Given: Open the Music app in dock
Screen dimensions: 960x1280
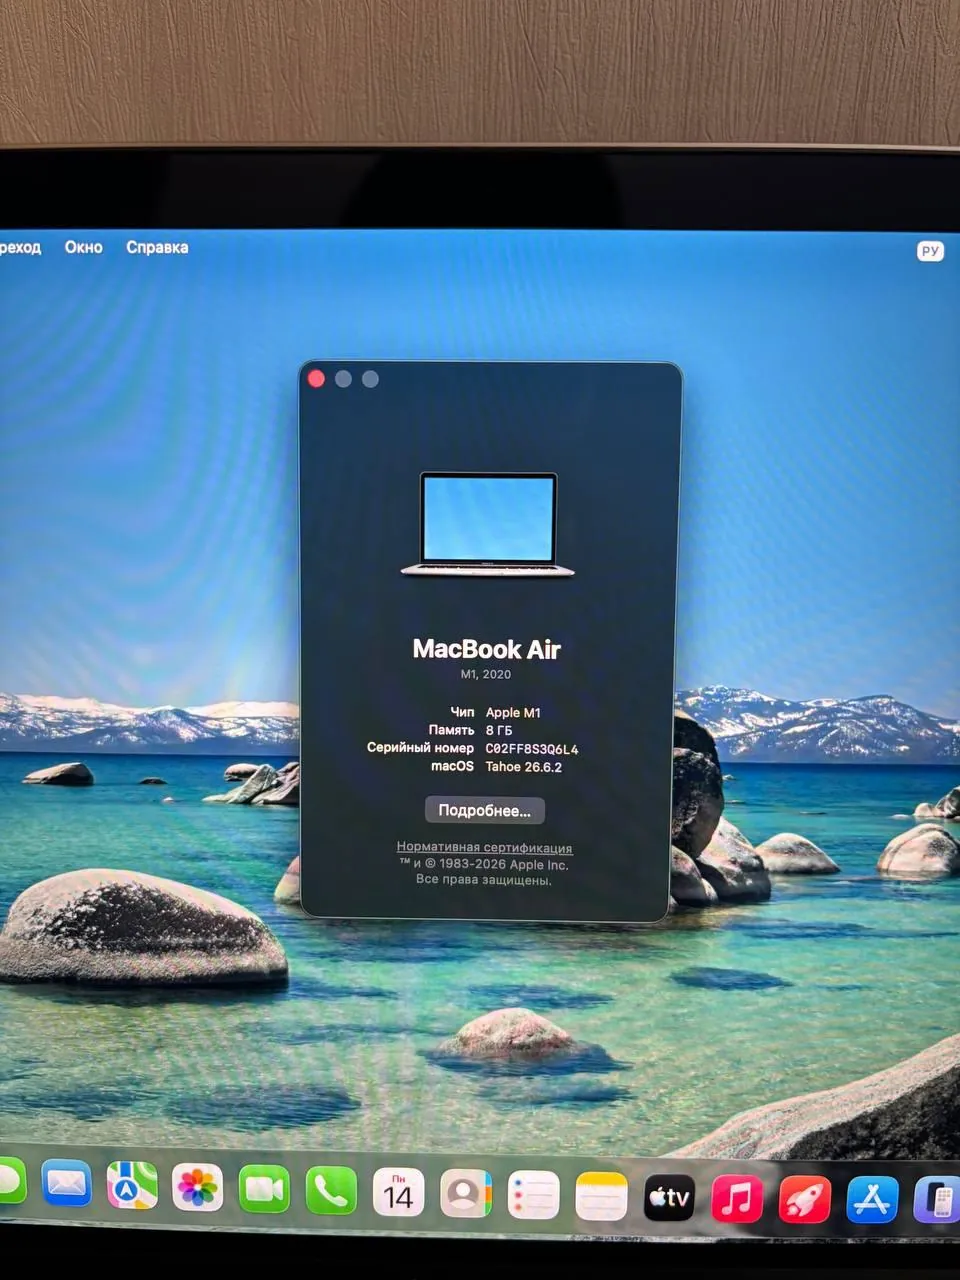Looking at the screenshot, I should [736, 1198].
